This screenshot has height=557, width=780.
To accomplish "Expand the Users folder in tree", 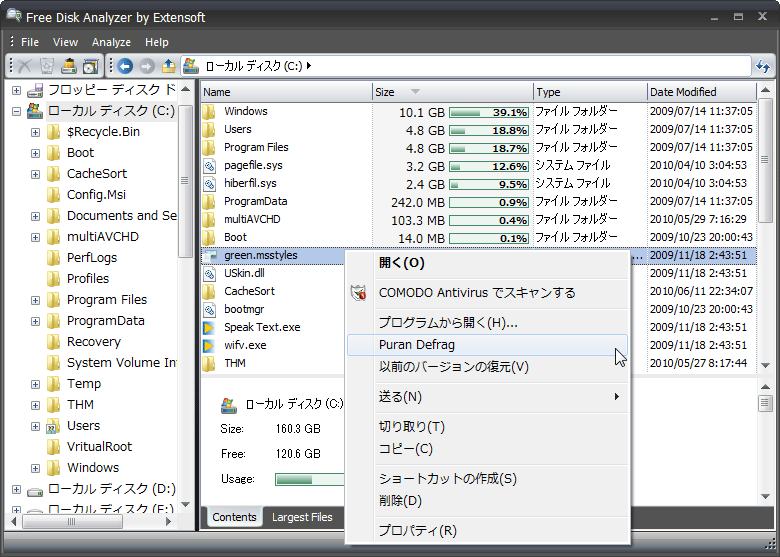I will (x=35, y=426).
